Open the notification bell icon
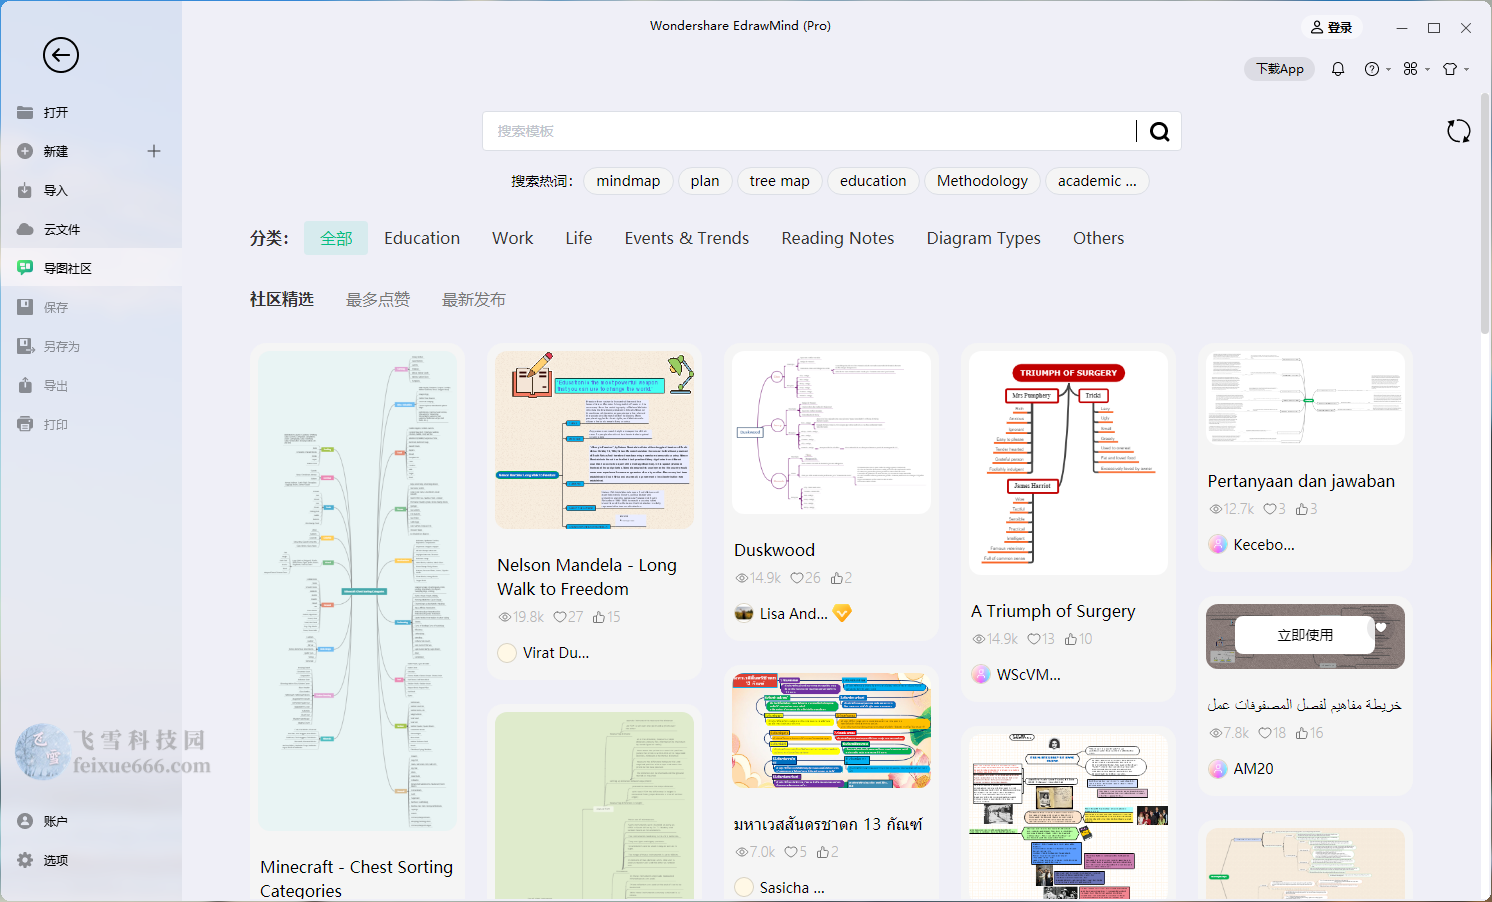The height and width of the screenshot is (902, 1492). pyautogui.click(x=1338, y=69)
